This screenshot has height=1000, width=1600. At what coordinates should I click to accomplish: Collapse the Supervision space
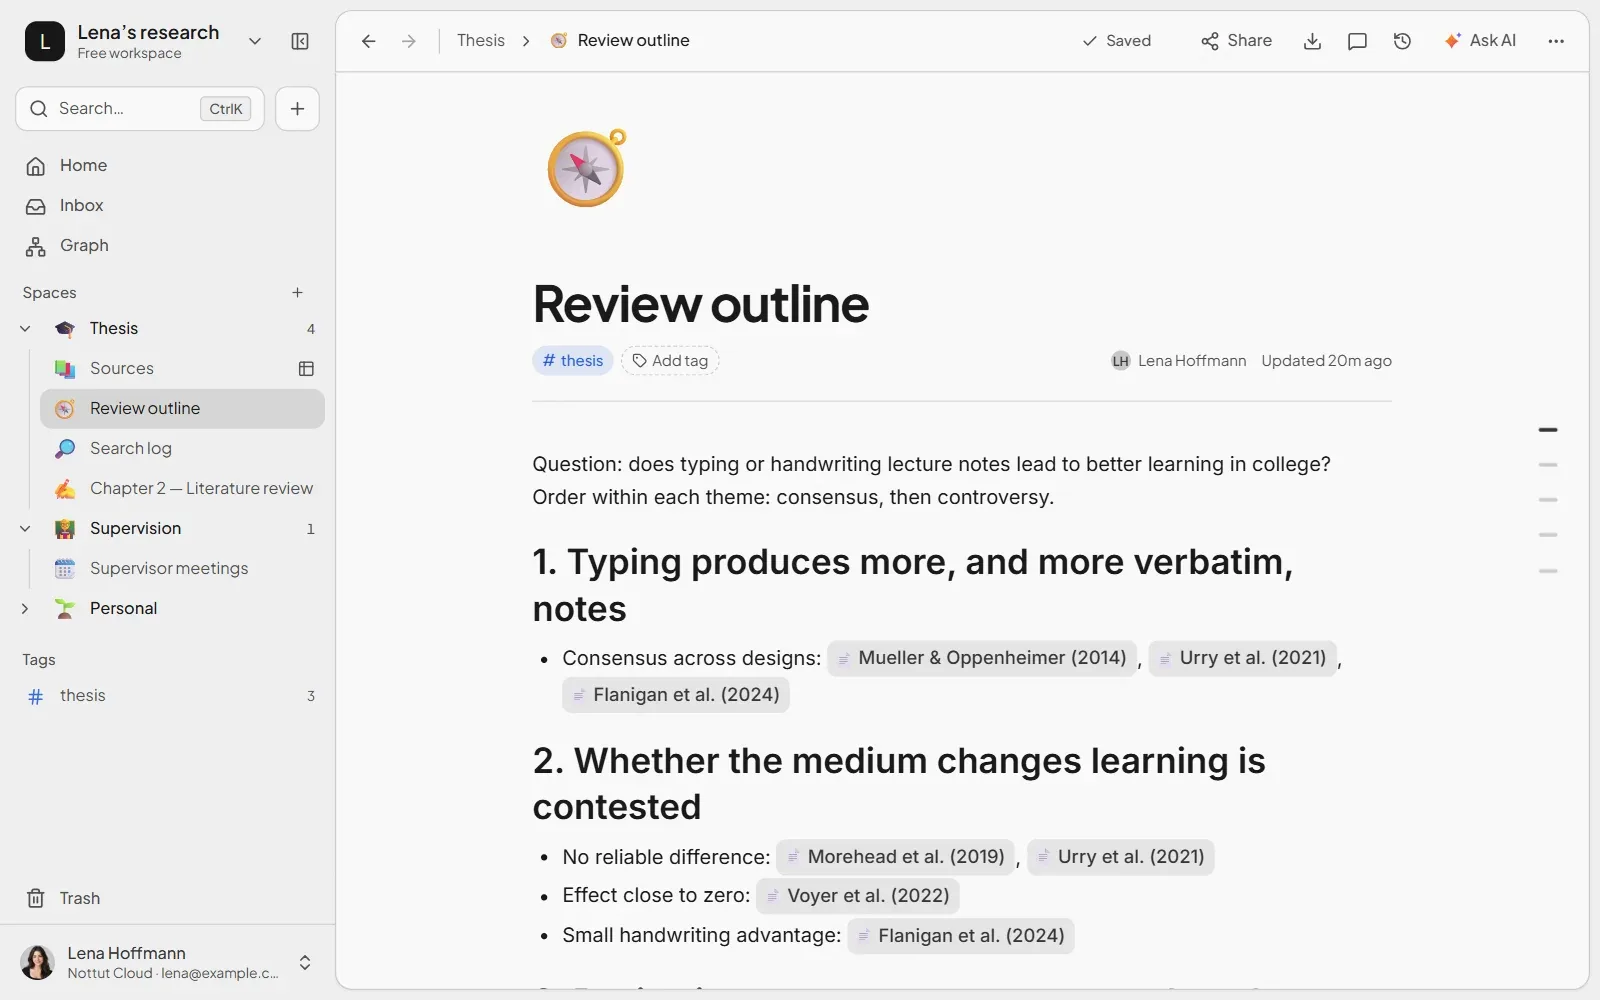click(x=25, y=528)
